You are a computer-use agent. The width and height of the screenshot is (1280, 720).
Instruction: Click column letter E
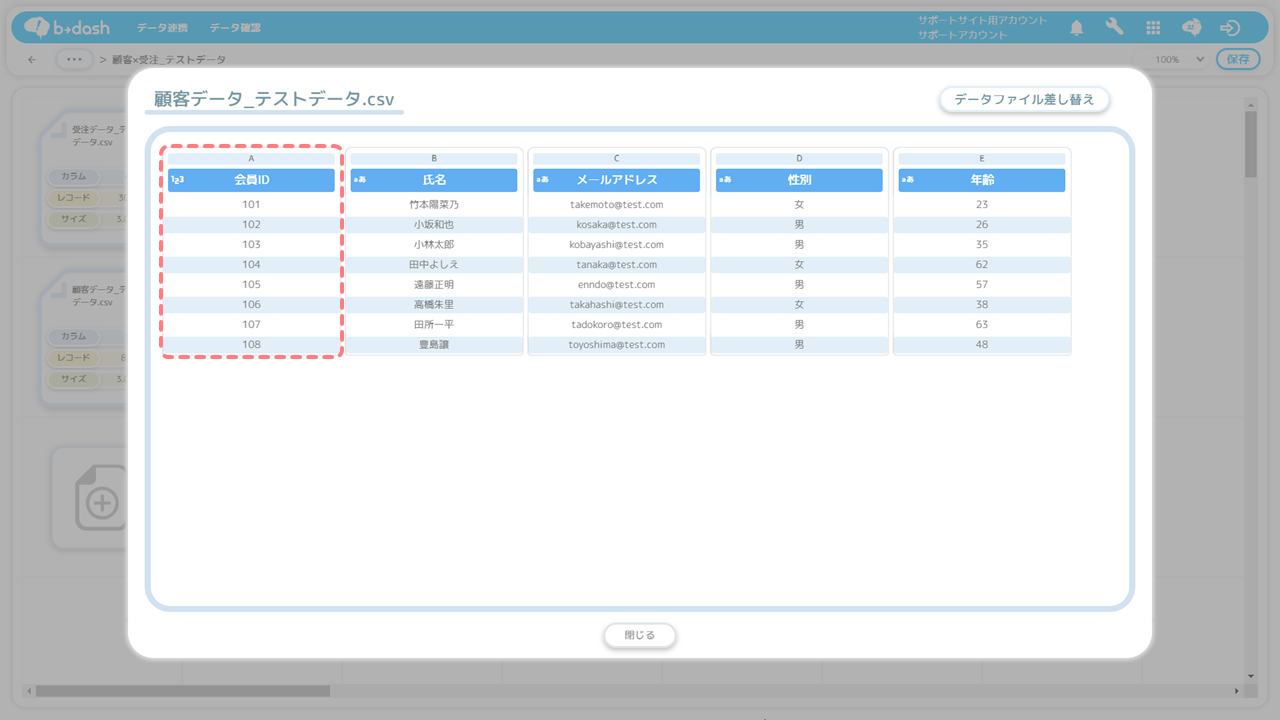pos(982,158)
